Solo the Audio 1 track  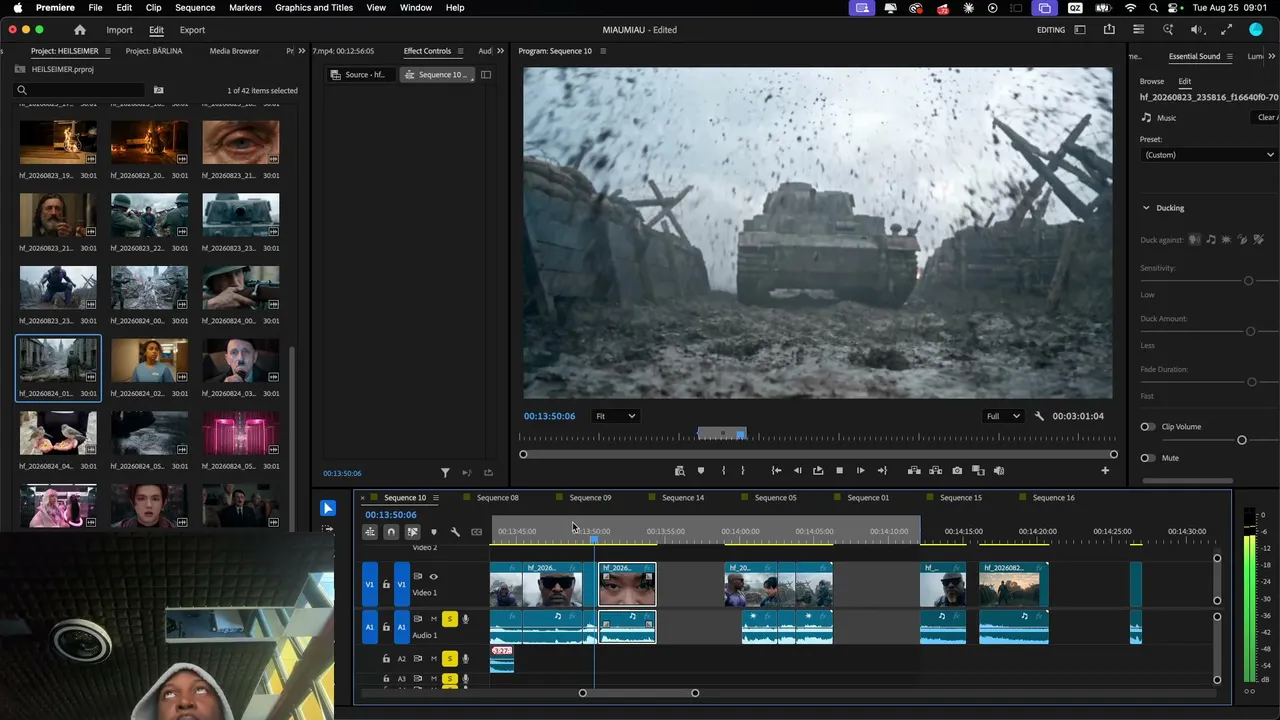(449, 620)
